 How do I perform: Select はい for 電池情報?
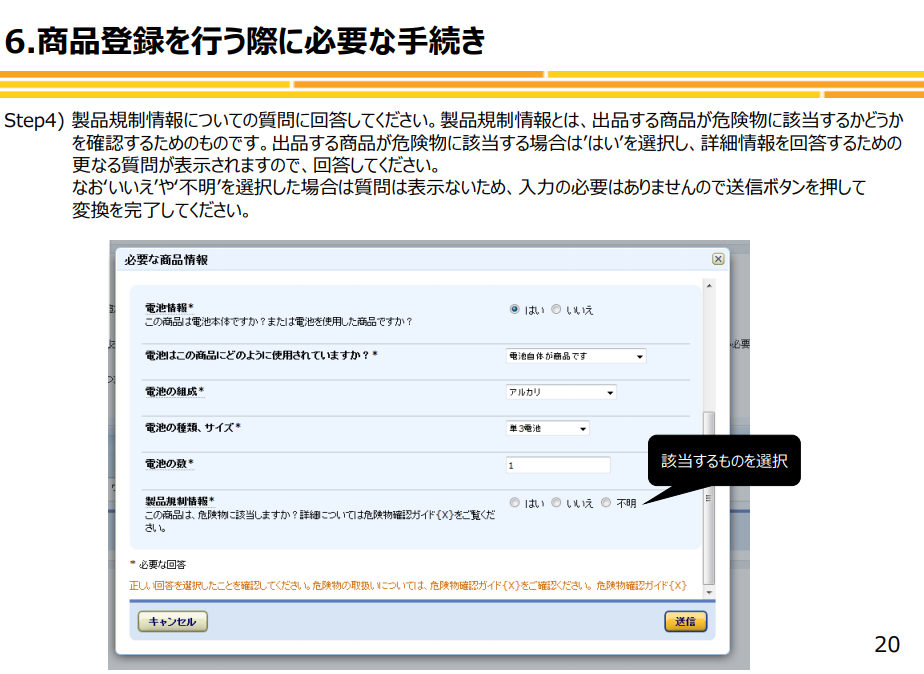point(515,310)
